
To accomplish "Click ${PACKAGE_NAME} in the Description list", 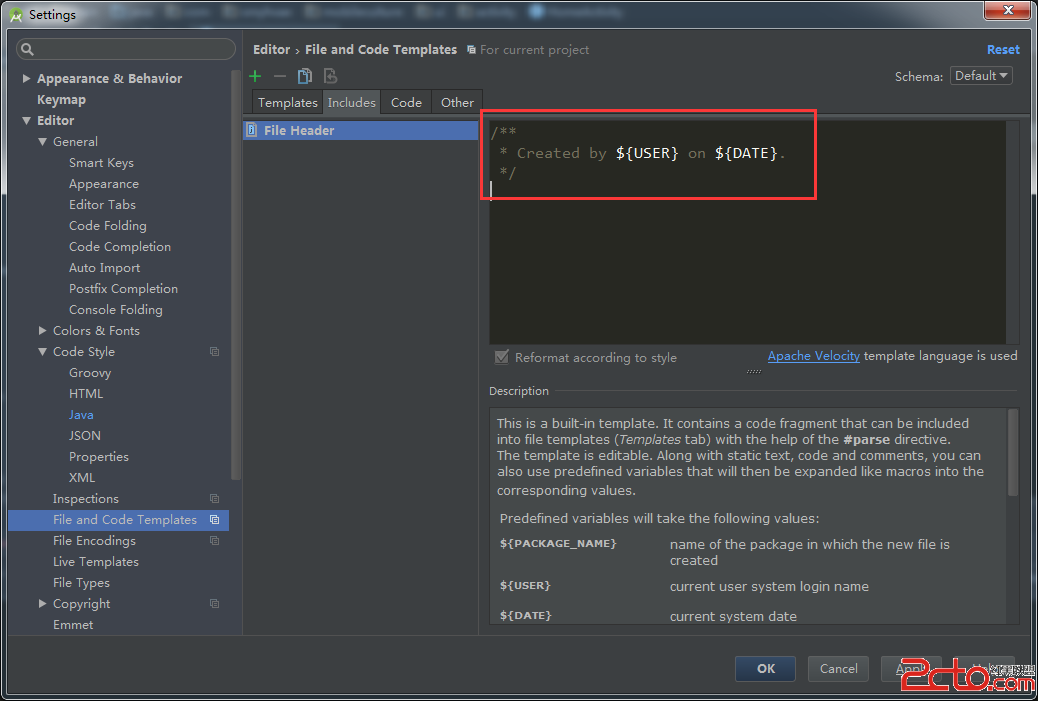I will (x=558, y=543).
